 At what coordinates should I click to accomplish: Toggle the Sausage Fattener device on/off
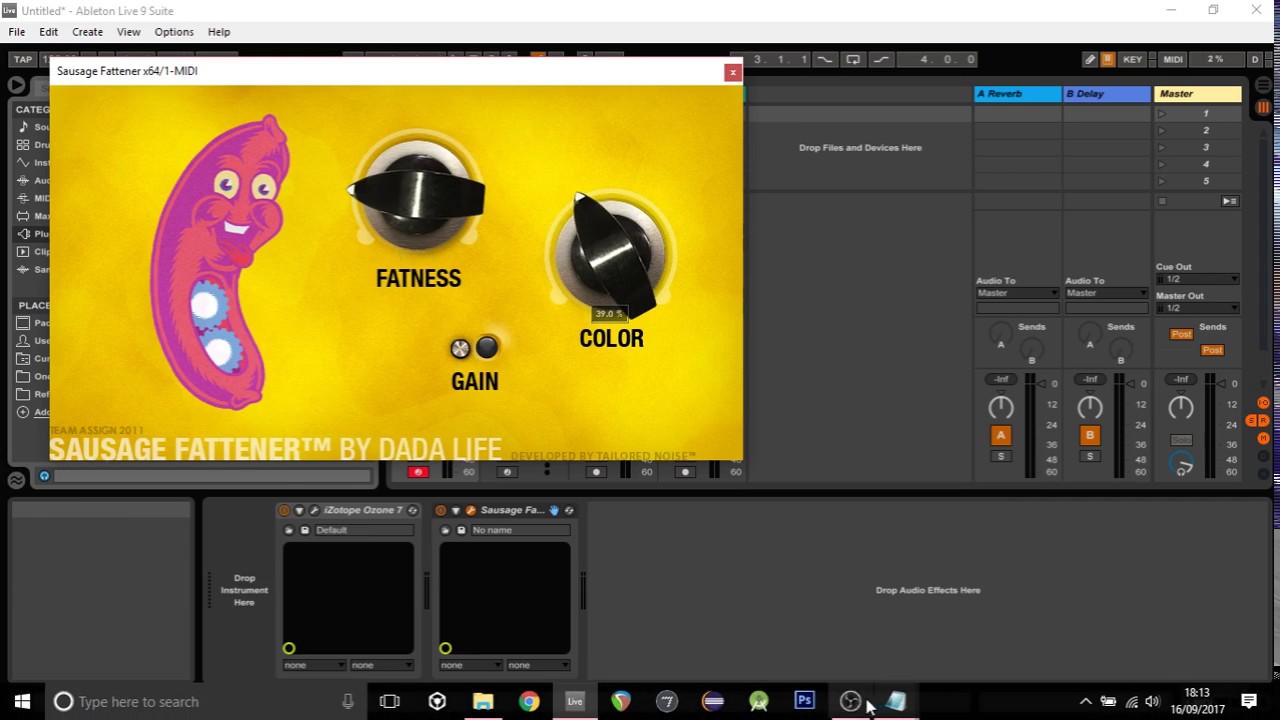[441, 510]
